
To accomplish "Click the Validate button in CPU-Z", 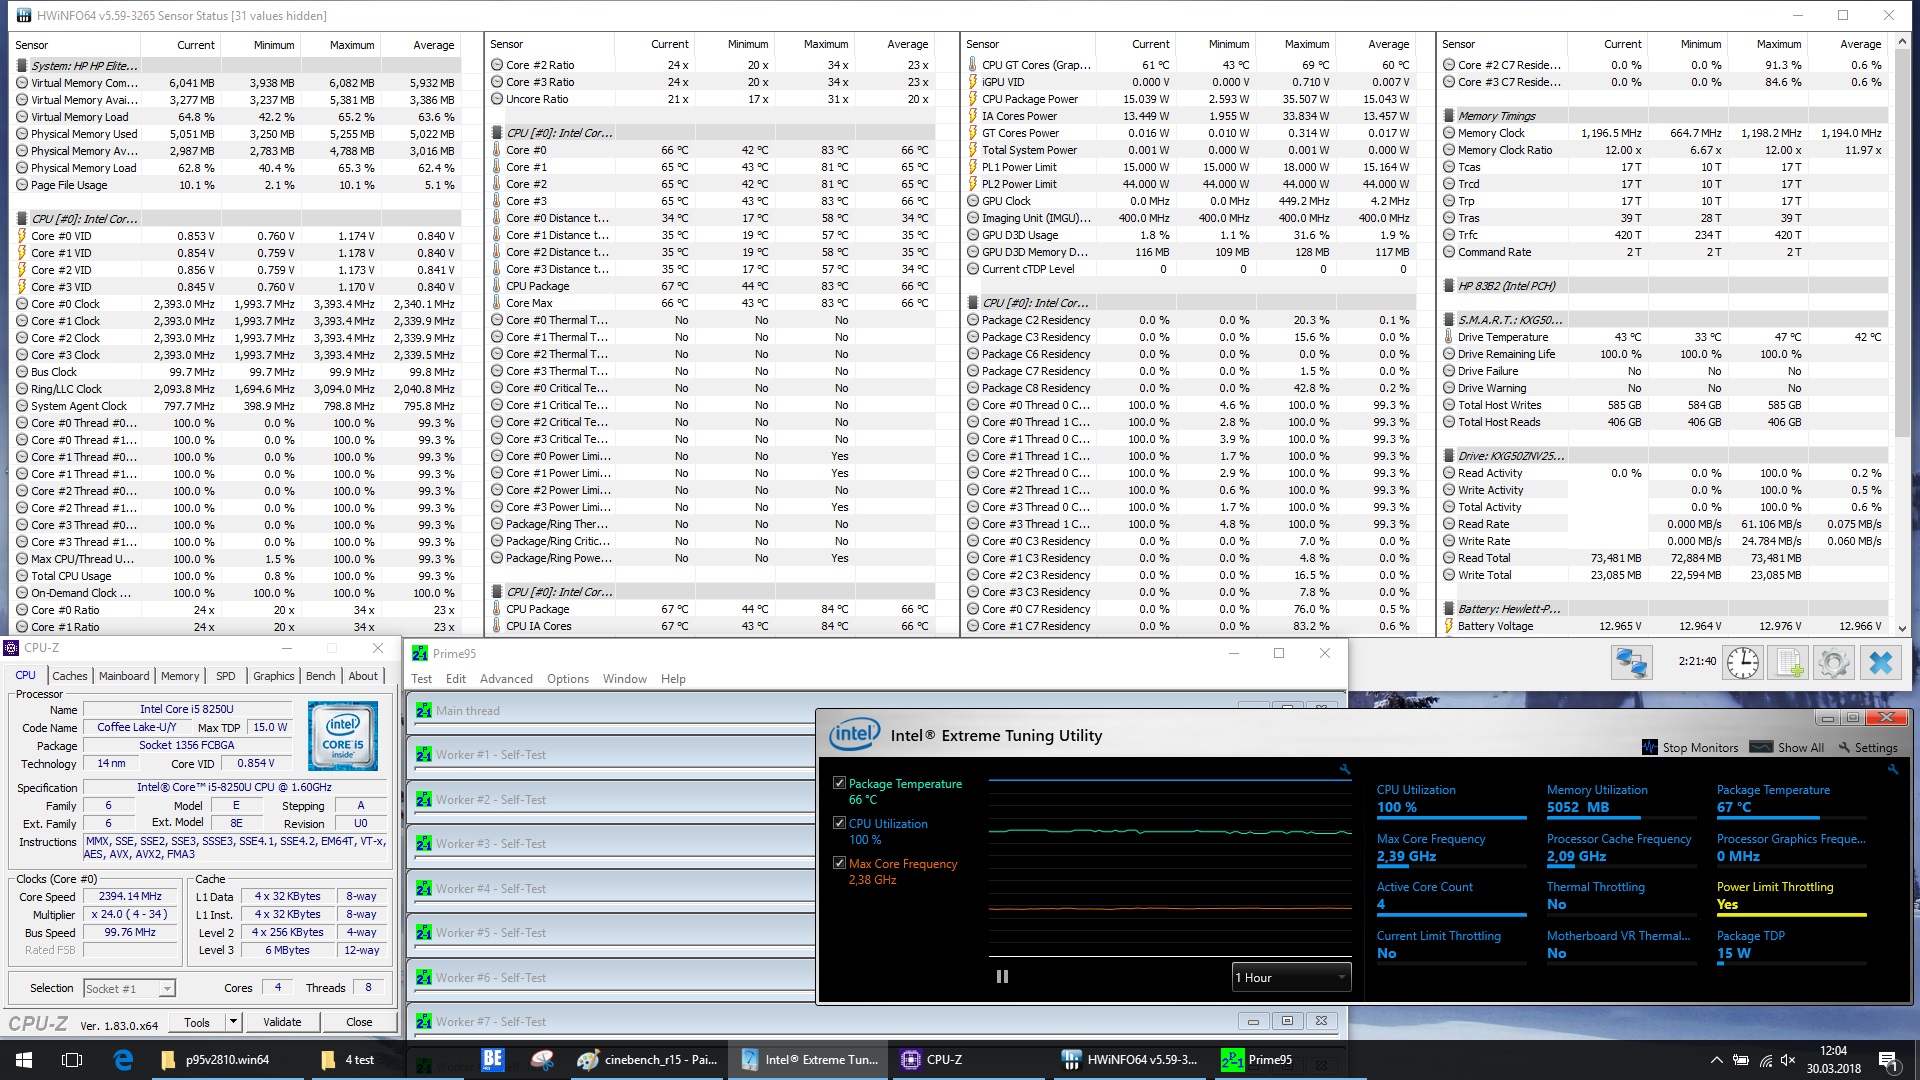I will 282,1021.
